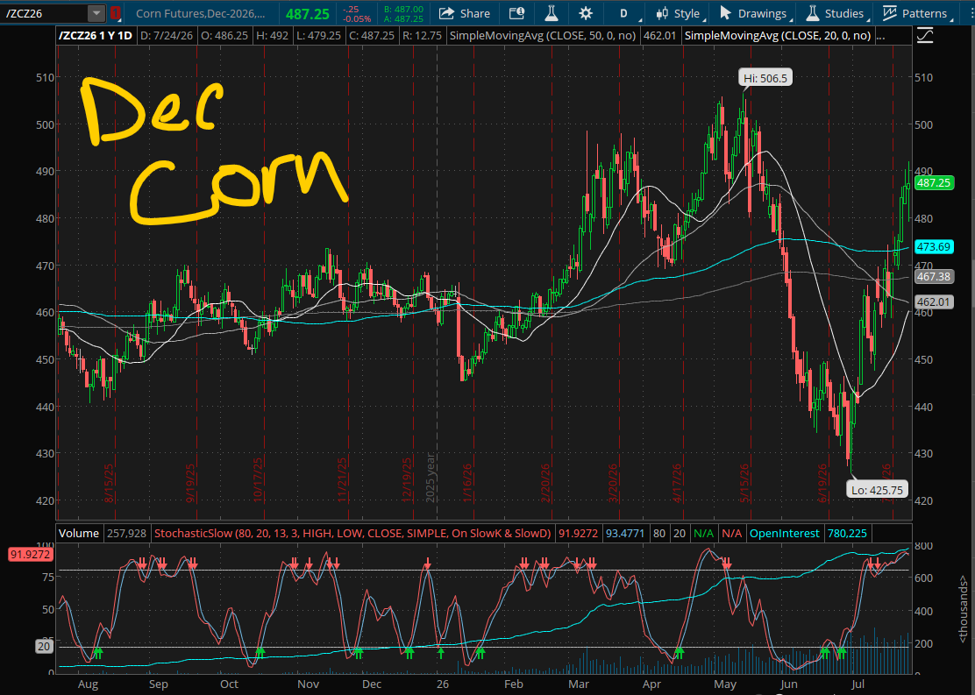Edit the /ZCZ26 symbol input field
975x695 pixels.
45,13
